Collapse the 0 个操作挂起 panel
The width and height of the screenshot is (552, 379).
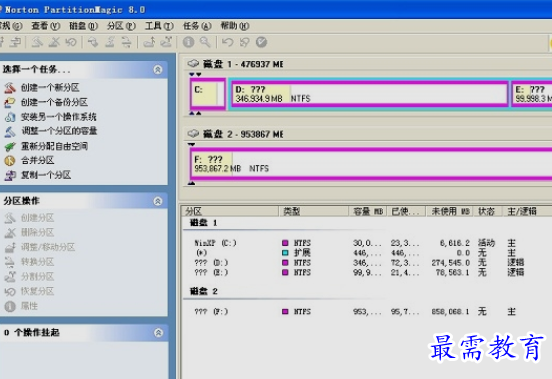click(x=158, y=333)
